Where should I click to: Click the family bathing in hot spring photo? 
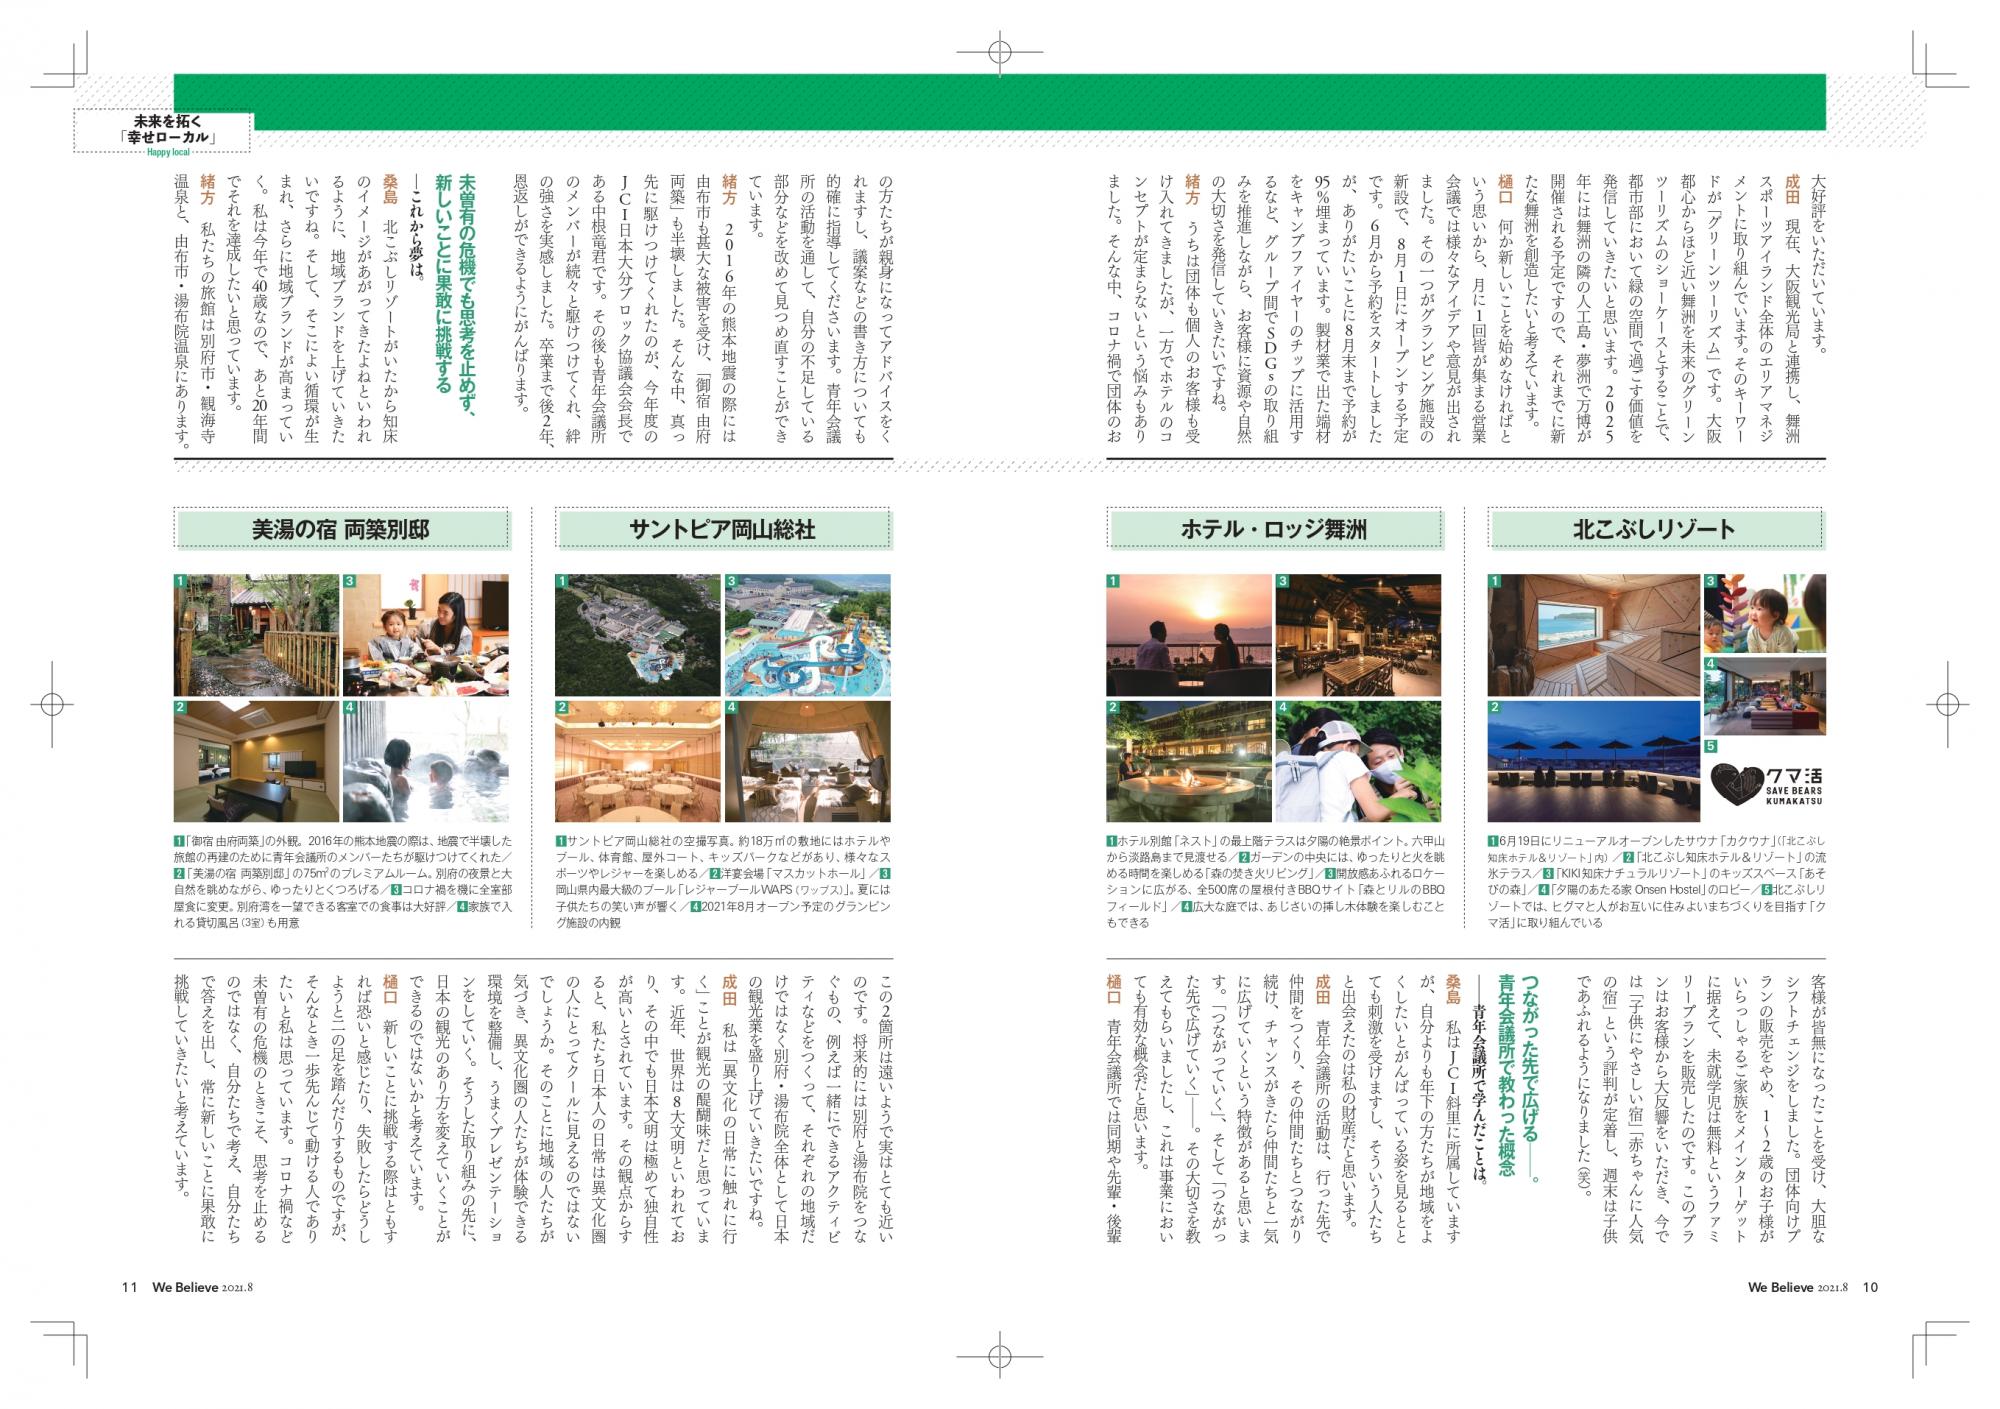tap(426, 761)
